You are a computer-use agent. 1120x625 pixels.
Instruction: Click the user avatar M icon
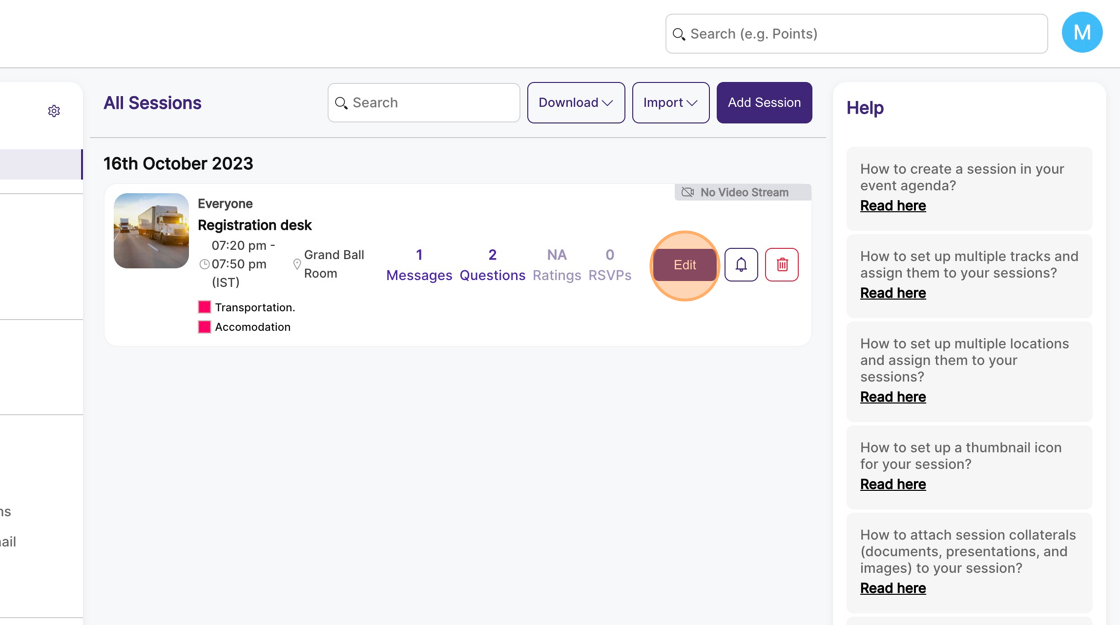click(x=1082, y=33)
